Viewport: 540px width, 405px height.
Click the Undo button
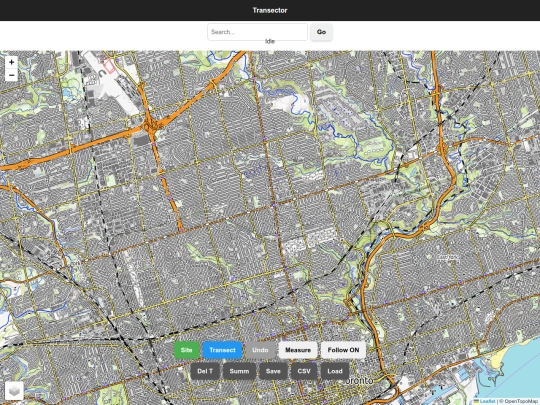point(260,350)
